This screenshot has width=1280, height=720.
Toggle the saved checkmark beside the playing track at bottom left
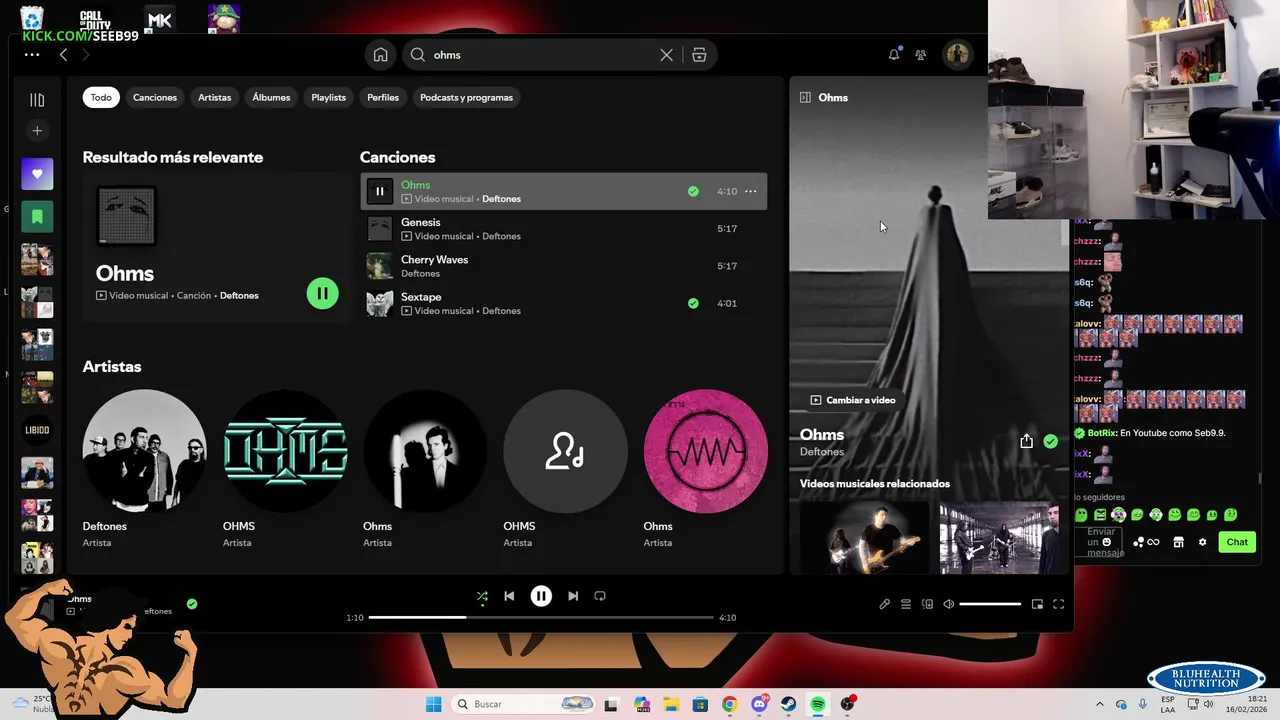point(192,604)
